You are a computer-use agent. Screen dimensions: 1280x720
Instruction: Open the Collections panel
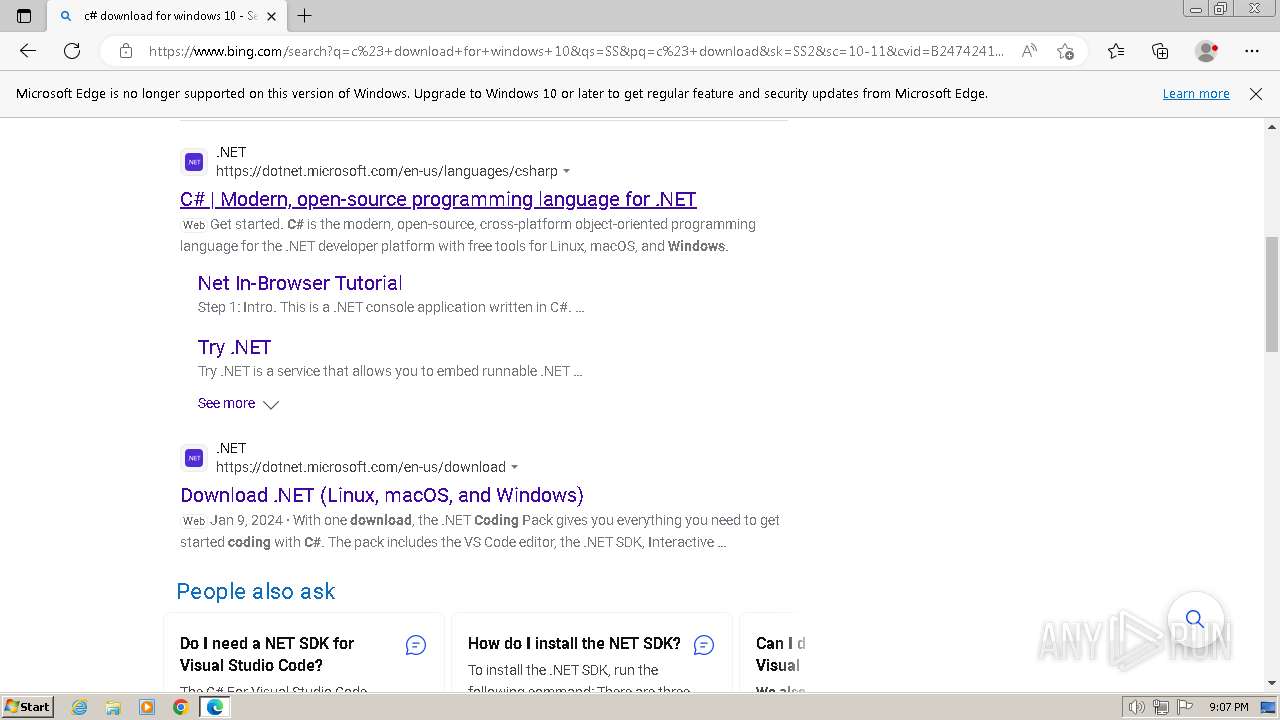tap(1160, 51)
